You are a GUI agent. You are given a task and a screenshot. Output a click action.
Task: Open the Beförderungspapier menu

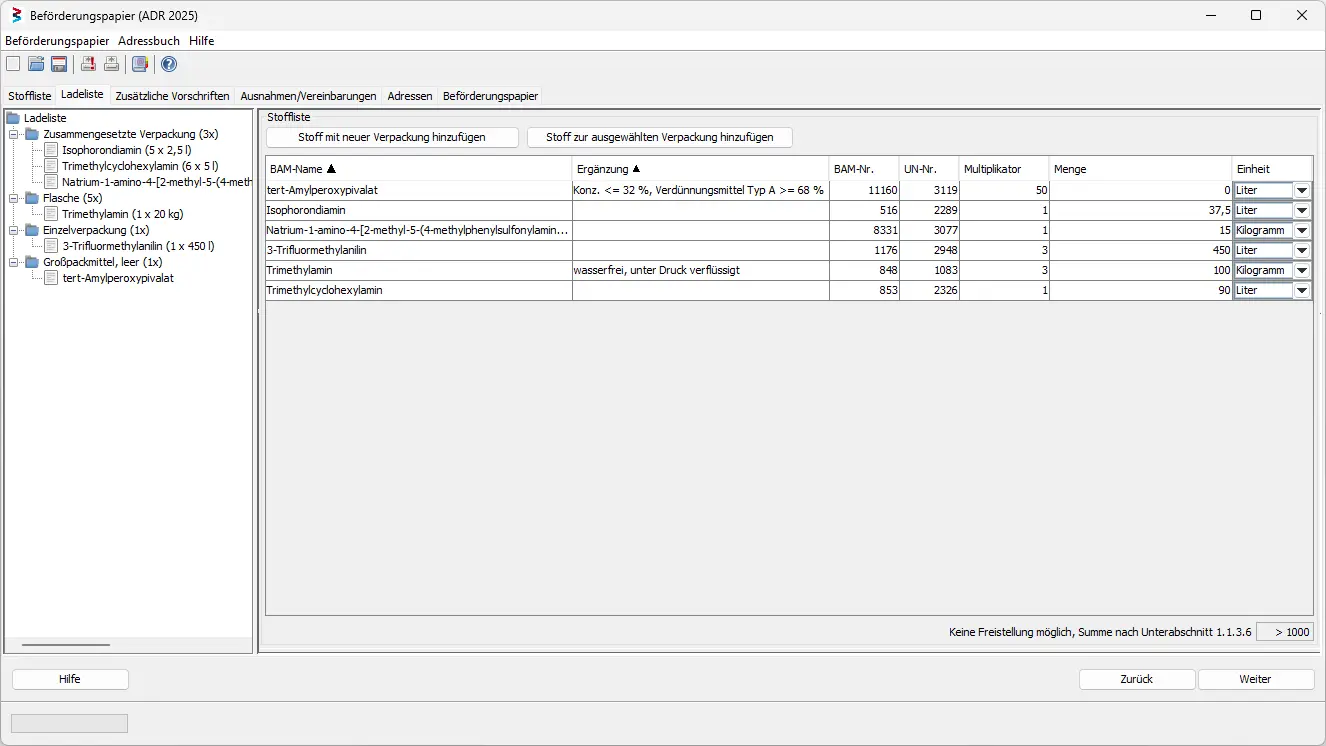(57, 41)
